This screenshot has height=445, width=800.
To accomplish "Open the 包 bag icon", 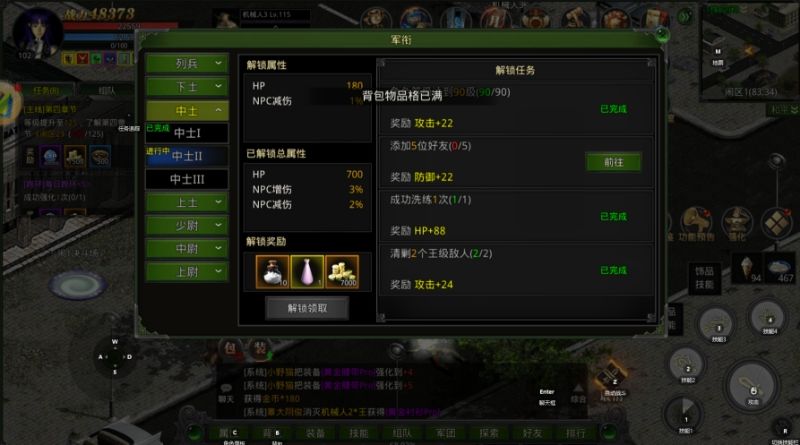I will (231, 349).
